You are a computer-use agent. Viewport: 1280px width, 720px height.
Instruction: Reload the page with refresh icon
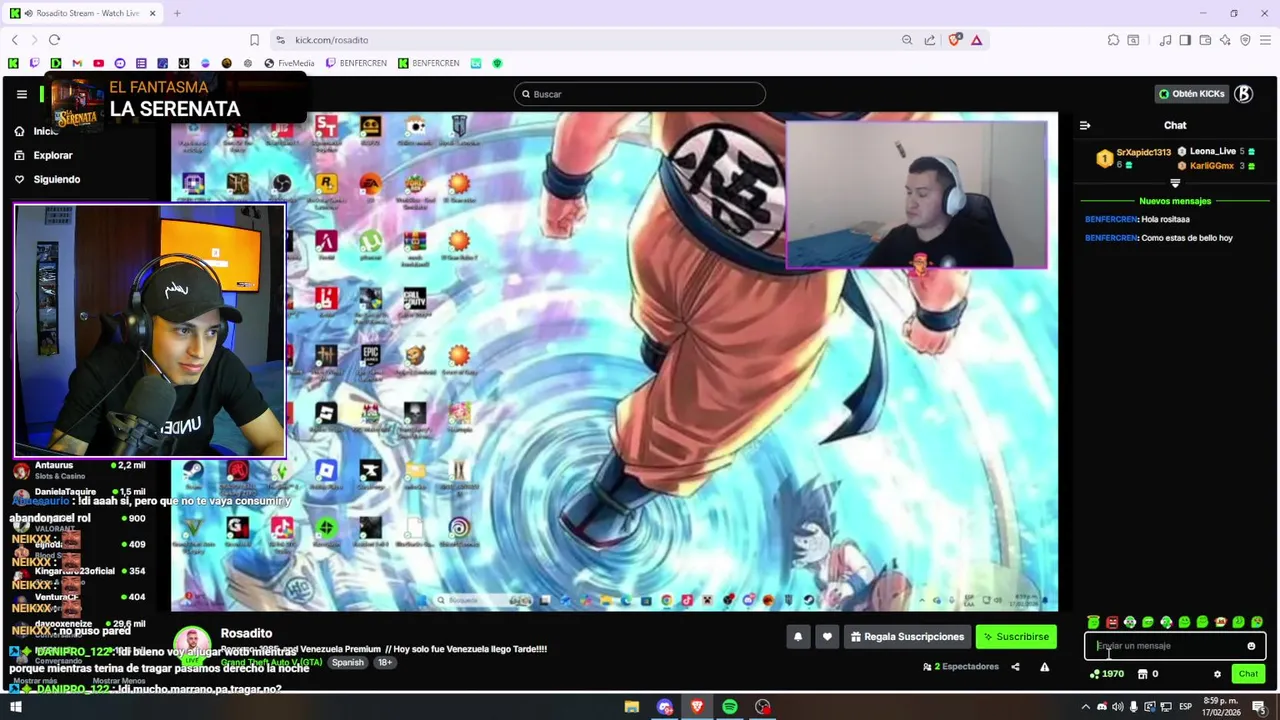pyautogui.click(x=54, y=40)
